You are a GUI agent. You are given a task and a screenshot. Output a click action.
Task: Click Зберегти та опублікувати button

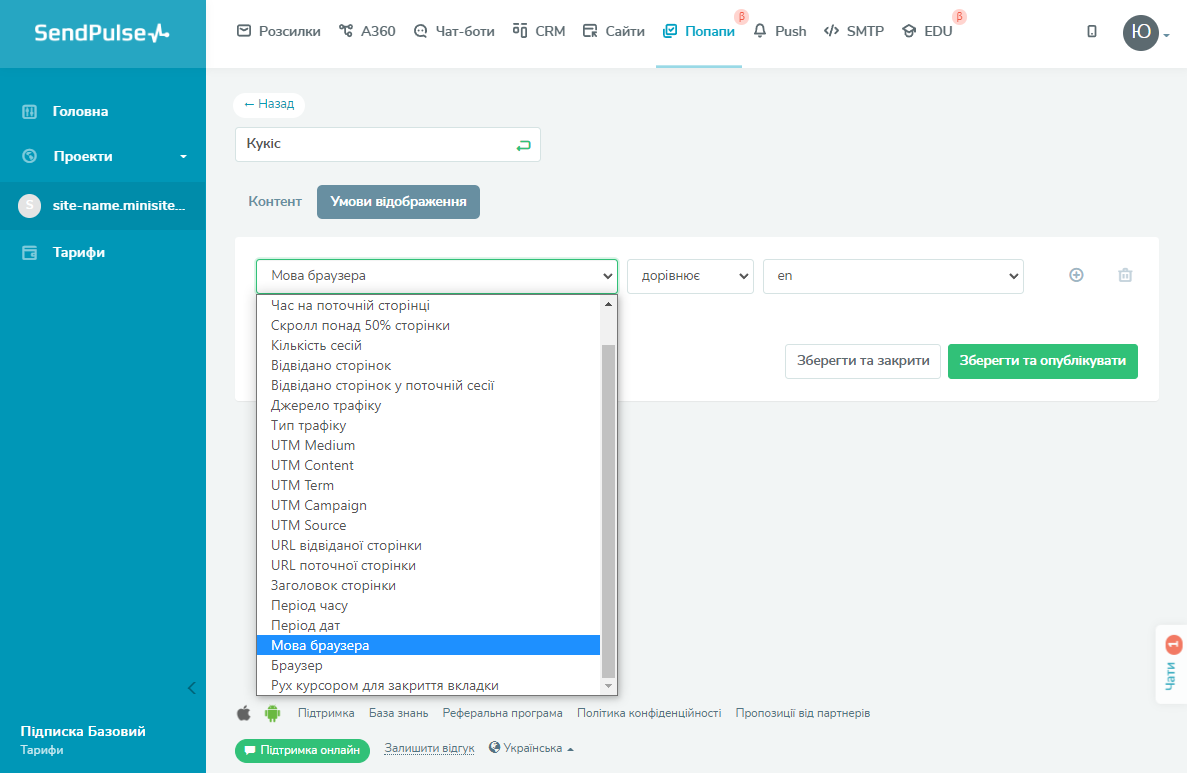click(x=1042, y=361)
